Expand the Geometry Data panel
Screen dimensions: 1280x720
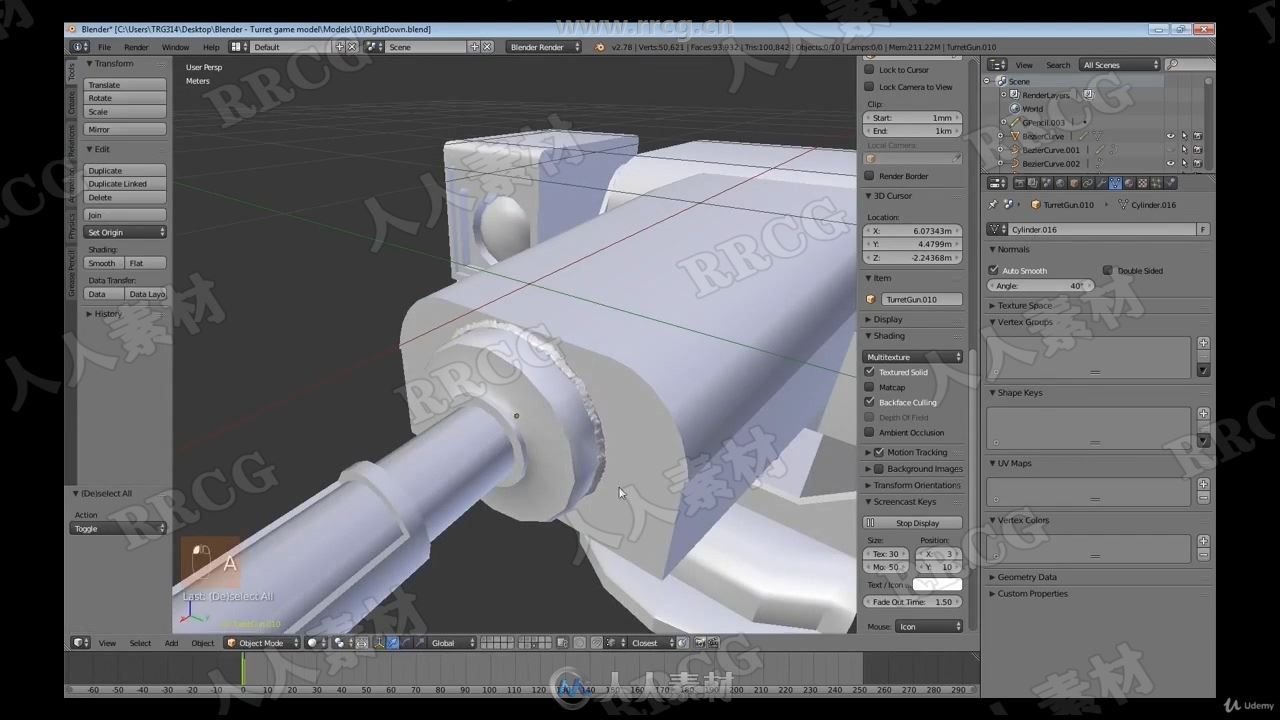(x=1026, y=577)
